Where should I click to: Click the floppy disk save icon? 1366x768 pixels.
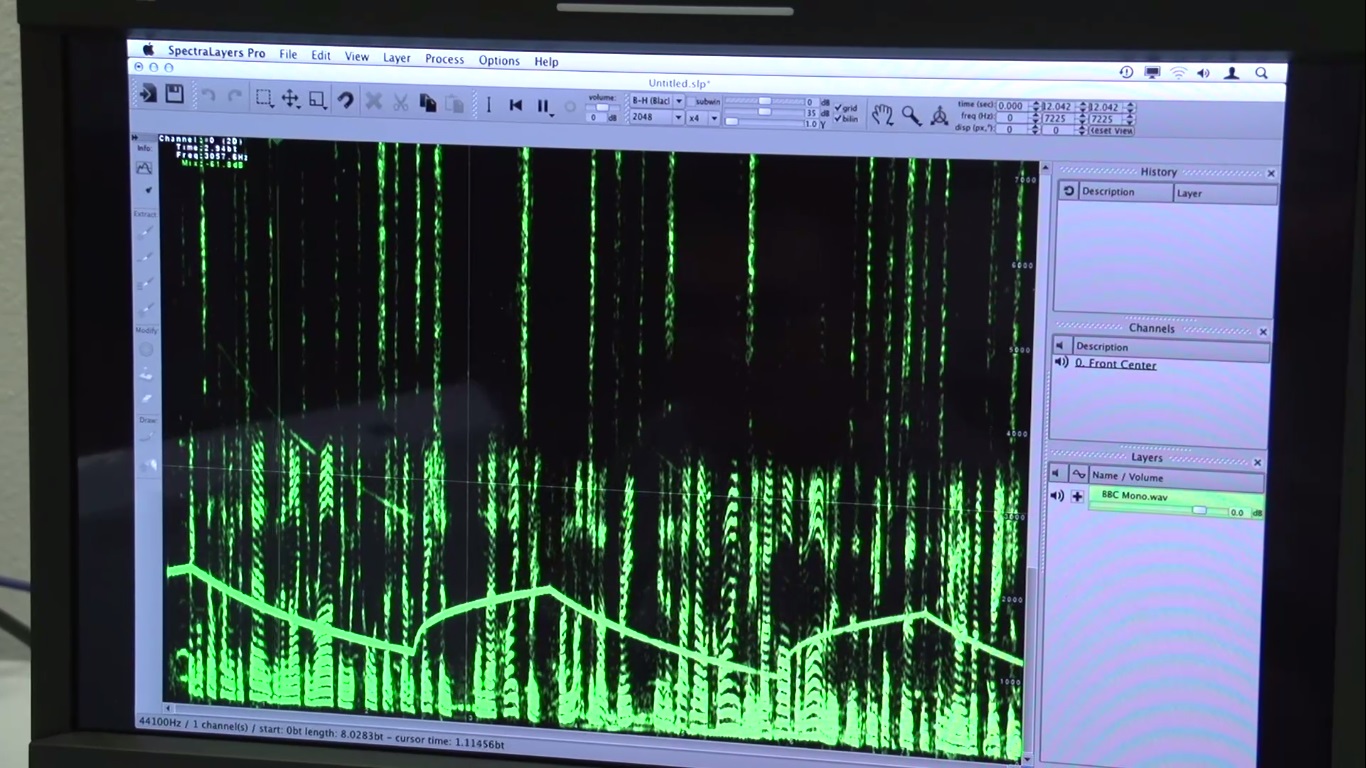(174, 94)
